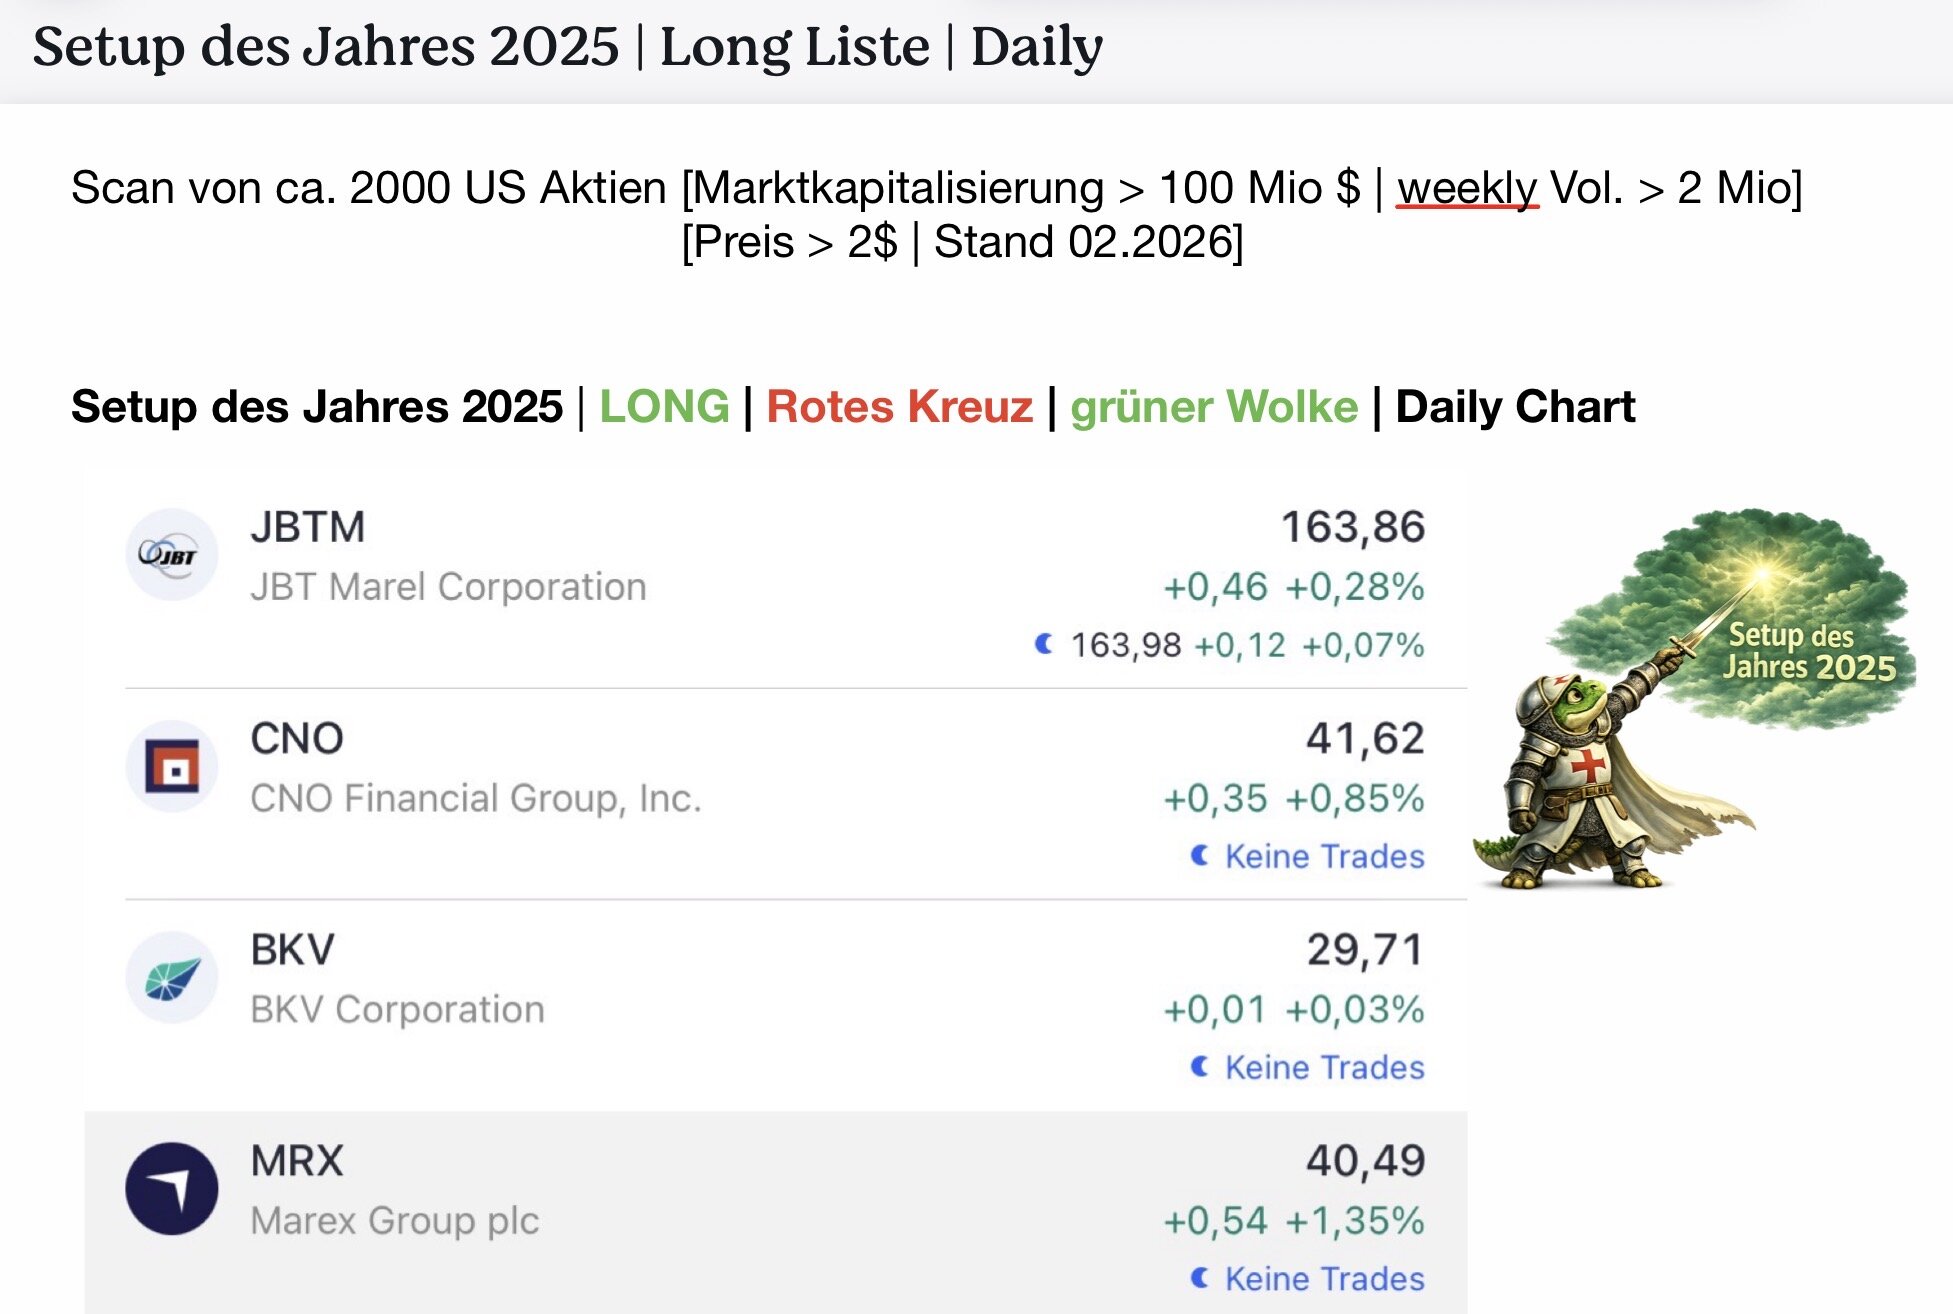The height and width of the screenshot is (1314, 1953).
Task: Open the CNO ticker entry
Action: 297,739
